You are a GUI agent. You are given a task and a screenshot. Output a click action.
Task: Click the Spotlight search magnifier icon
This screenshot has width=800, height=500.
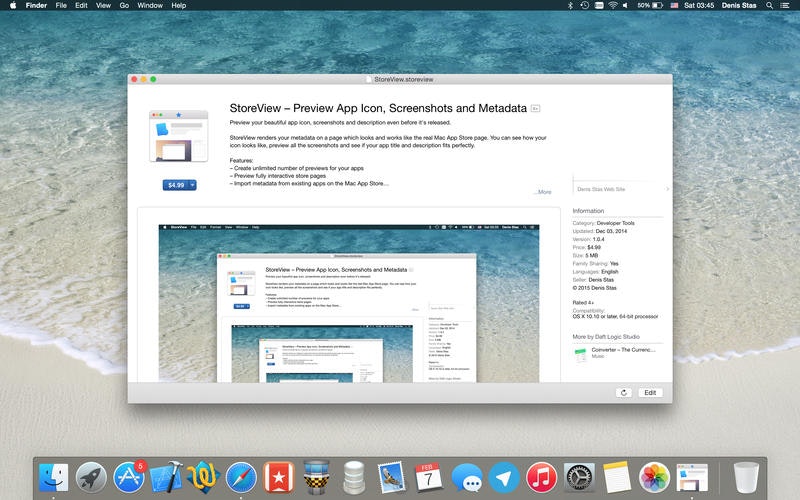click(x=769, y=6)
